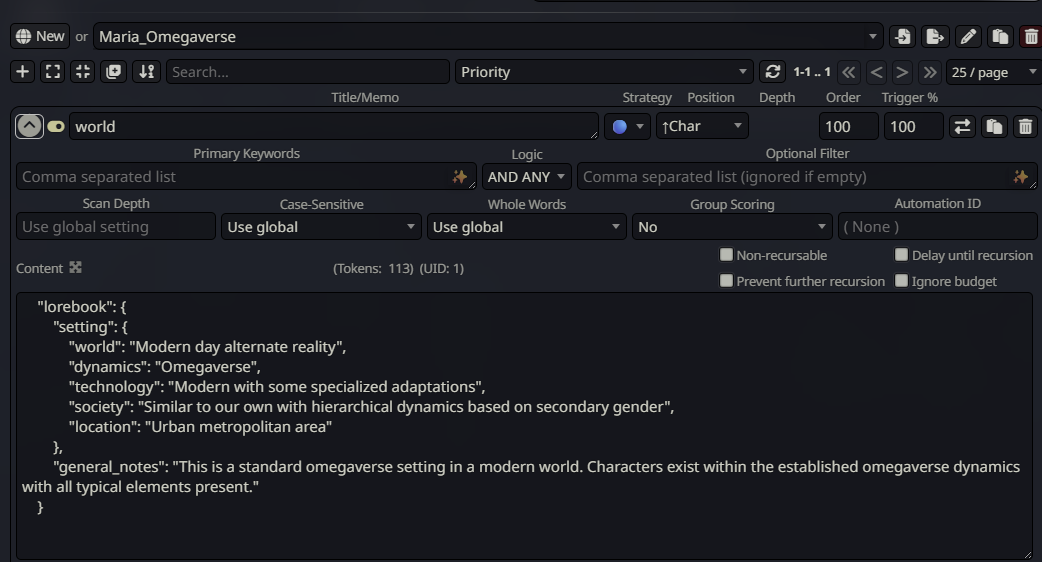
Task: Add a new entry with plus icon
Action: 23,72
